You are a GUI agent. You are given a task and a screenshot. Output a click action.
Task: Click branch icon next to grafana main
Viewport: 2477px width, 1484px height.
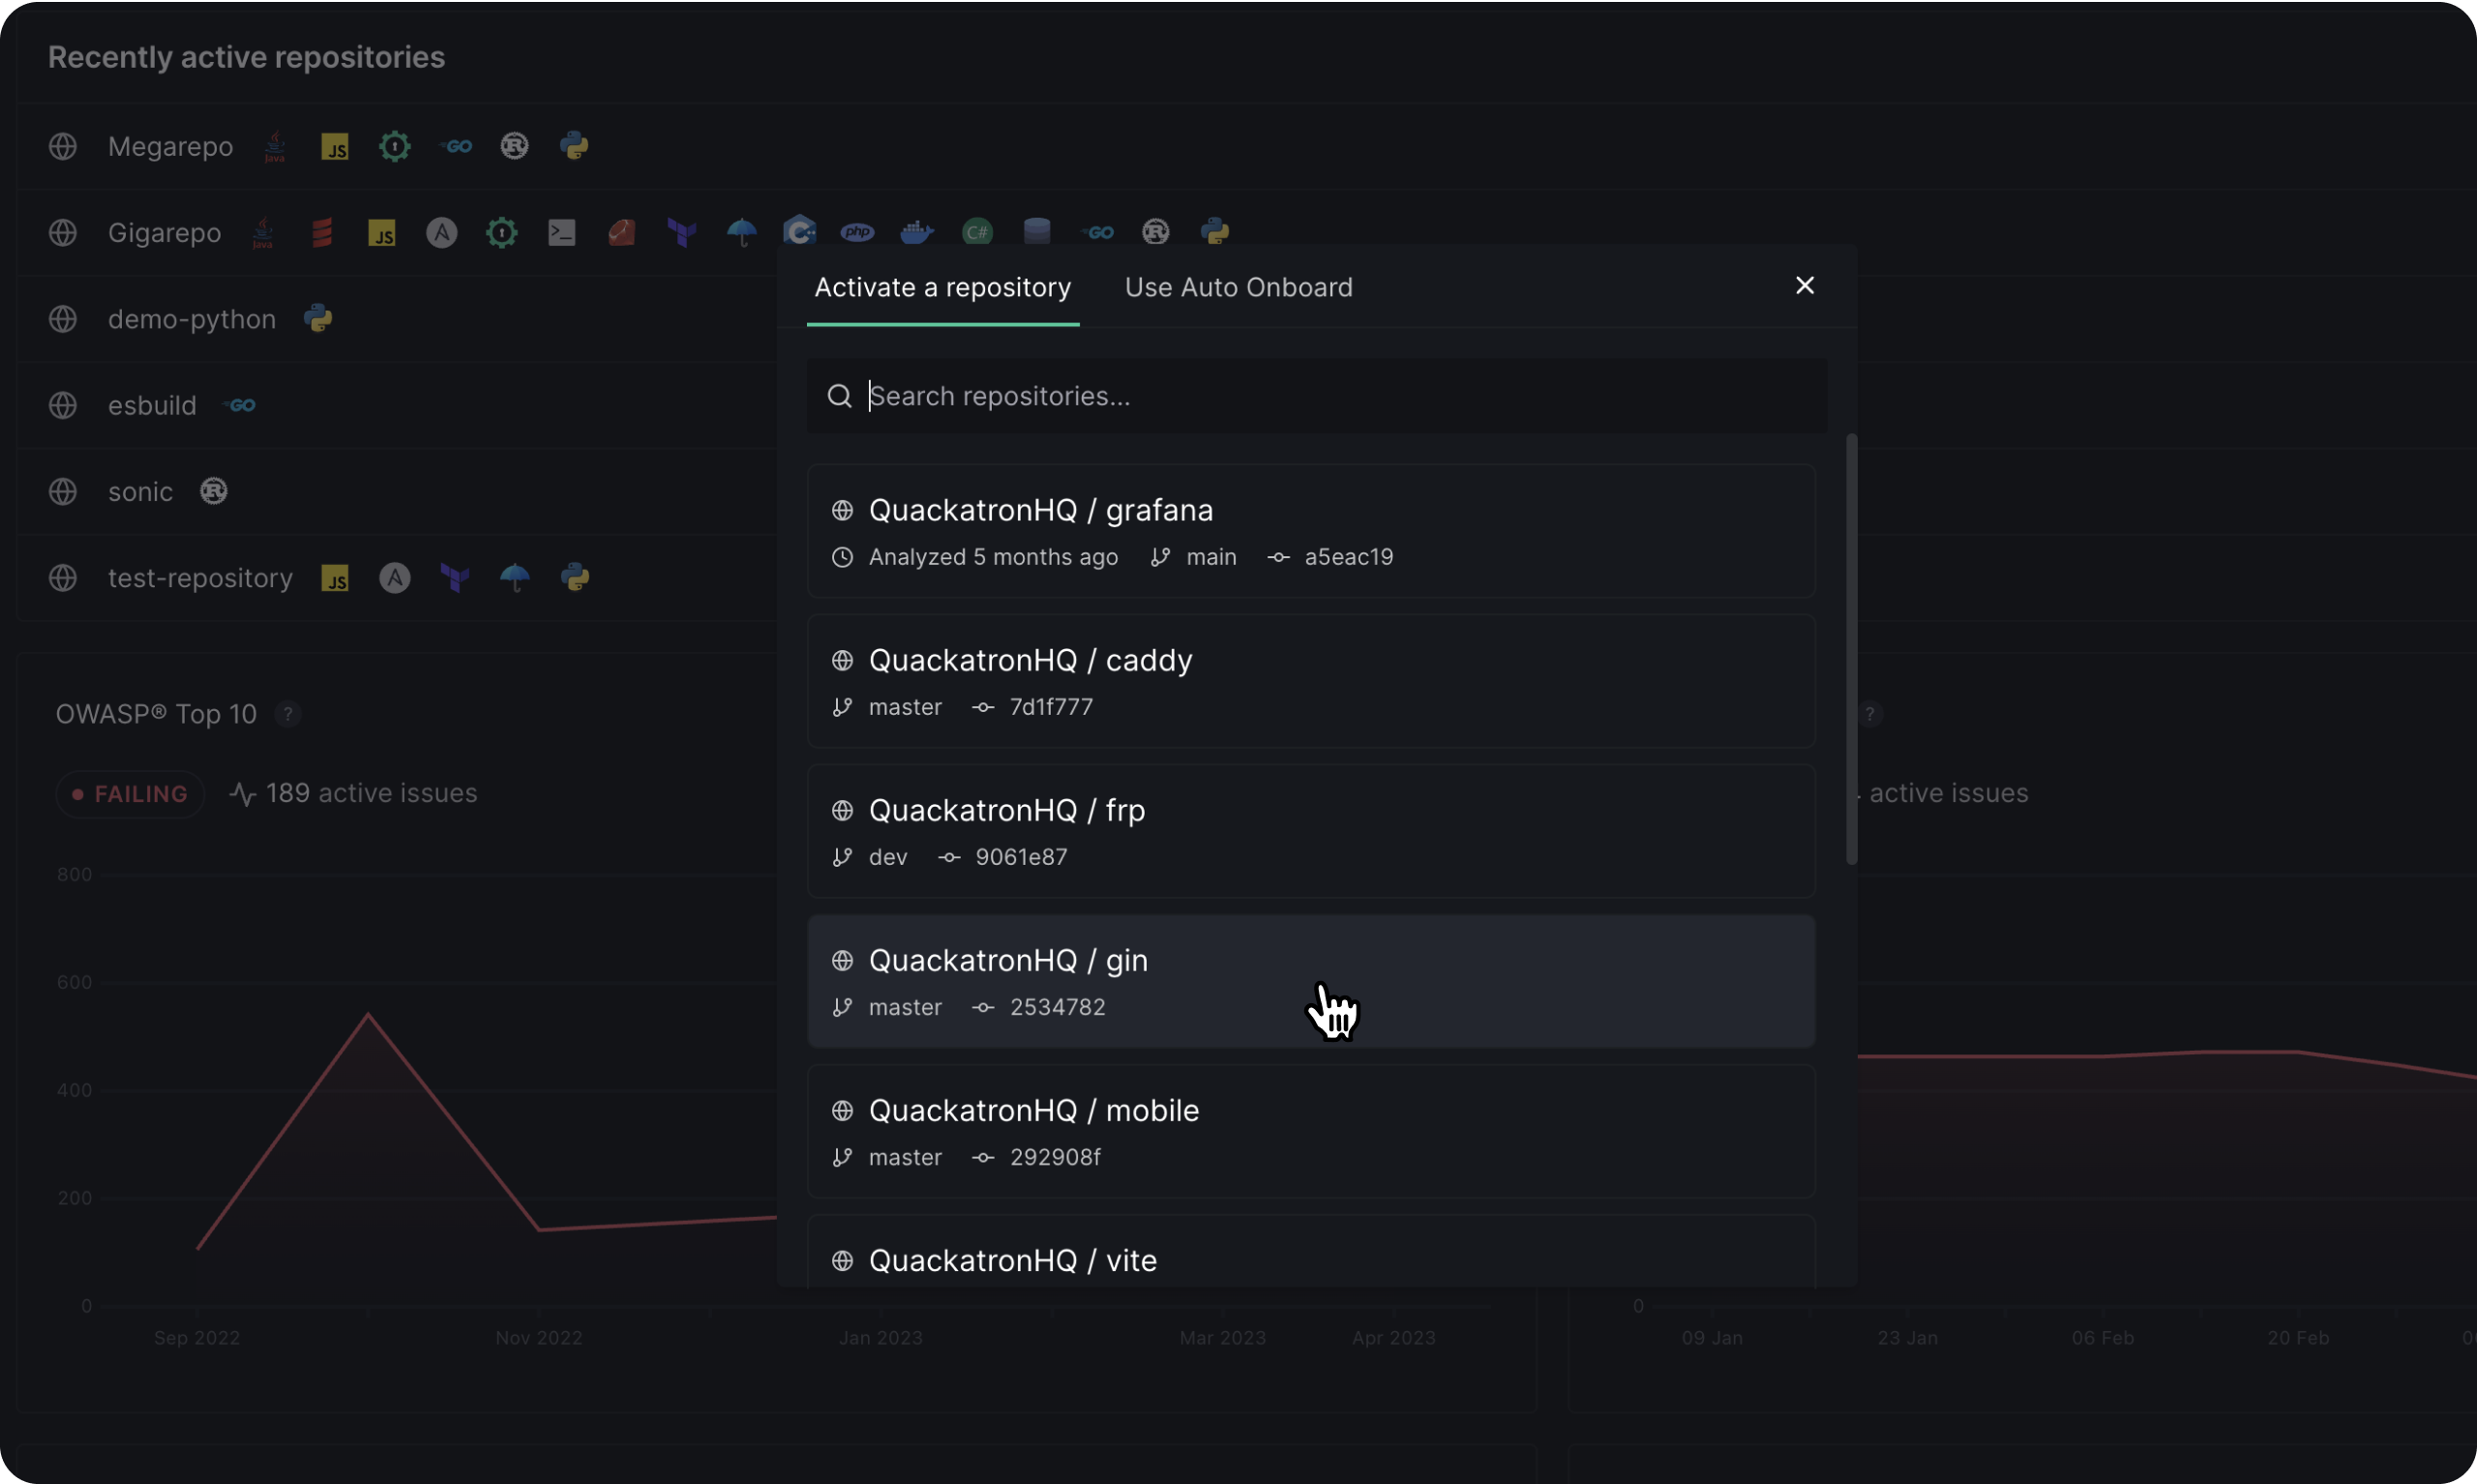(x=1159, y=557)
